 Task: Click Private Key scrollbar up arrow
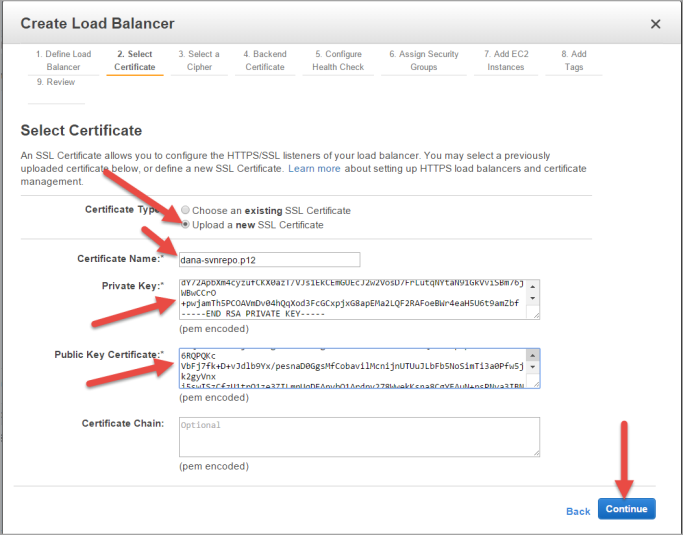pos(532,286)
